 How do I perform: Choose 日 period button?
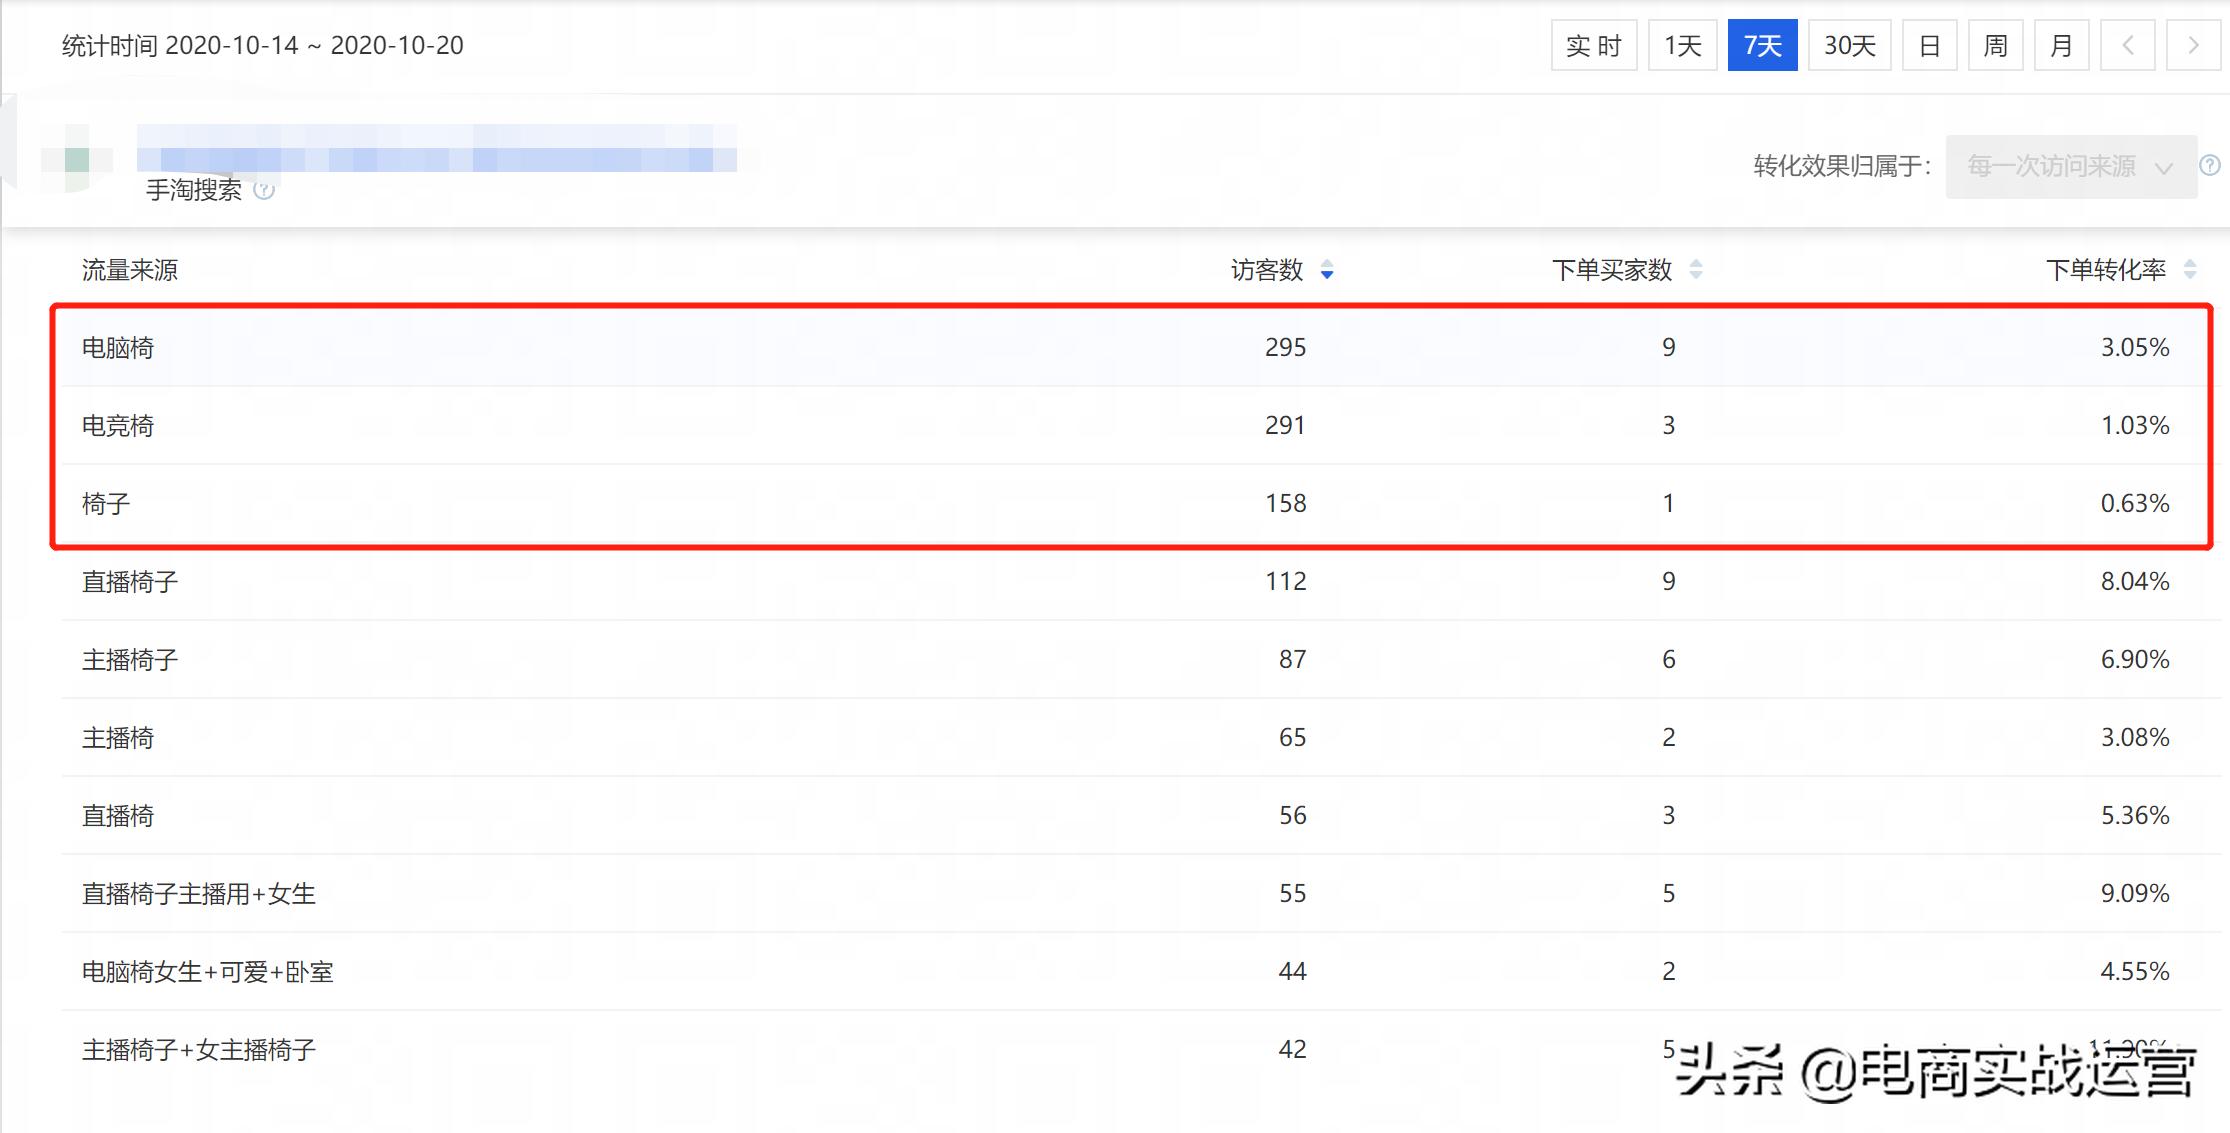click(1929, 45)
